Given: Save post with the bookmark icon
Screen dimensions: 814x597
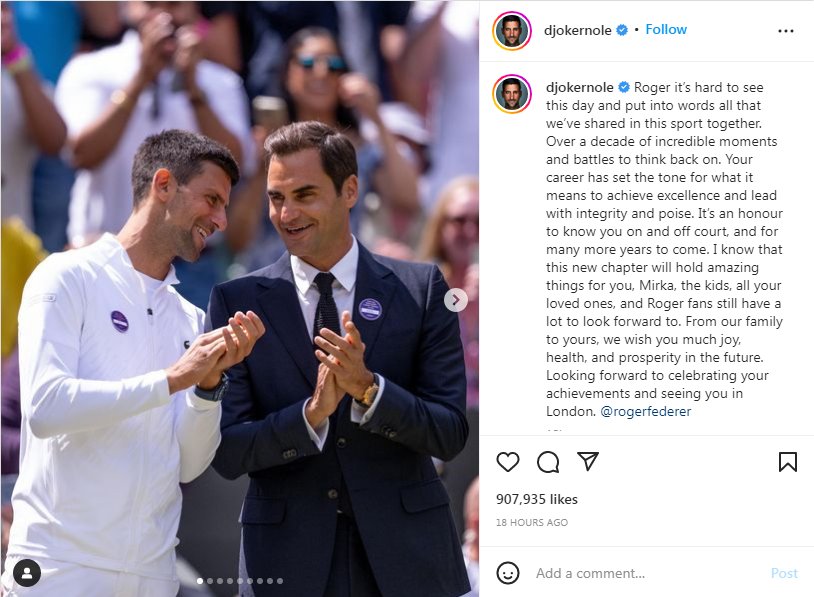Looking at the screenshot, I should tap(788, 462).
